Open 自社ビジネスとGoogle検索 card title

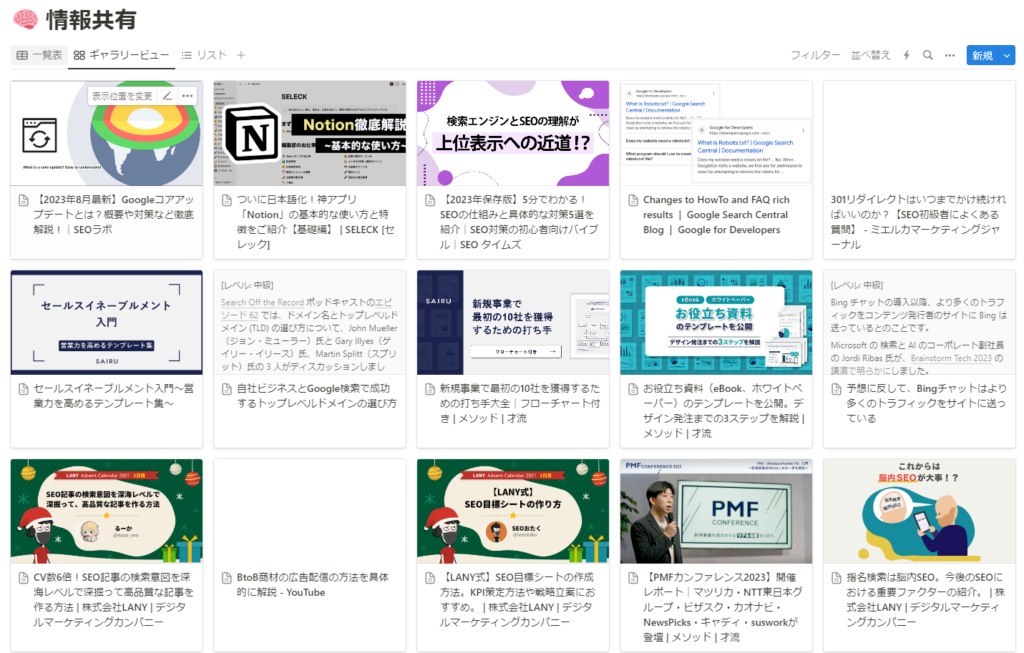tap(316, 396)
